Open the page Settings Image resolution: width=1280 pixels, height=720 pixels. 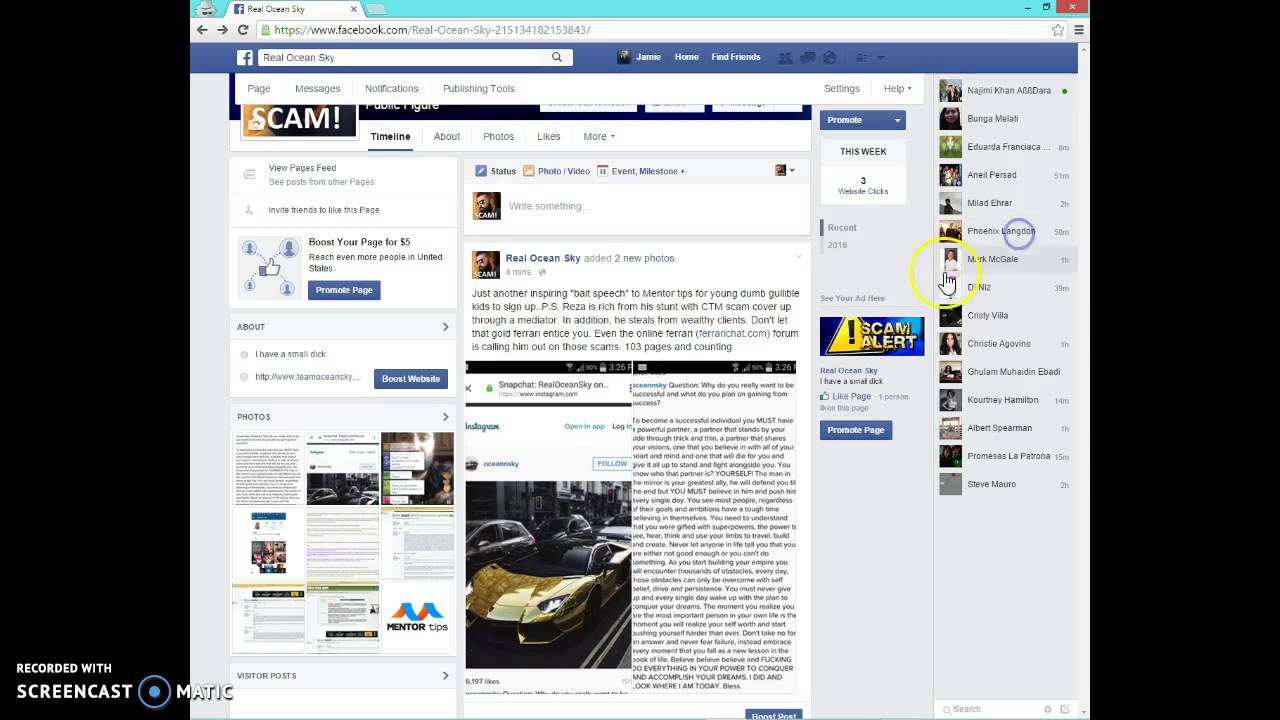(x=842, y=88)
